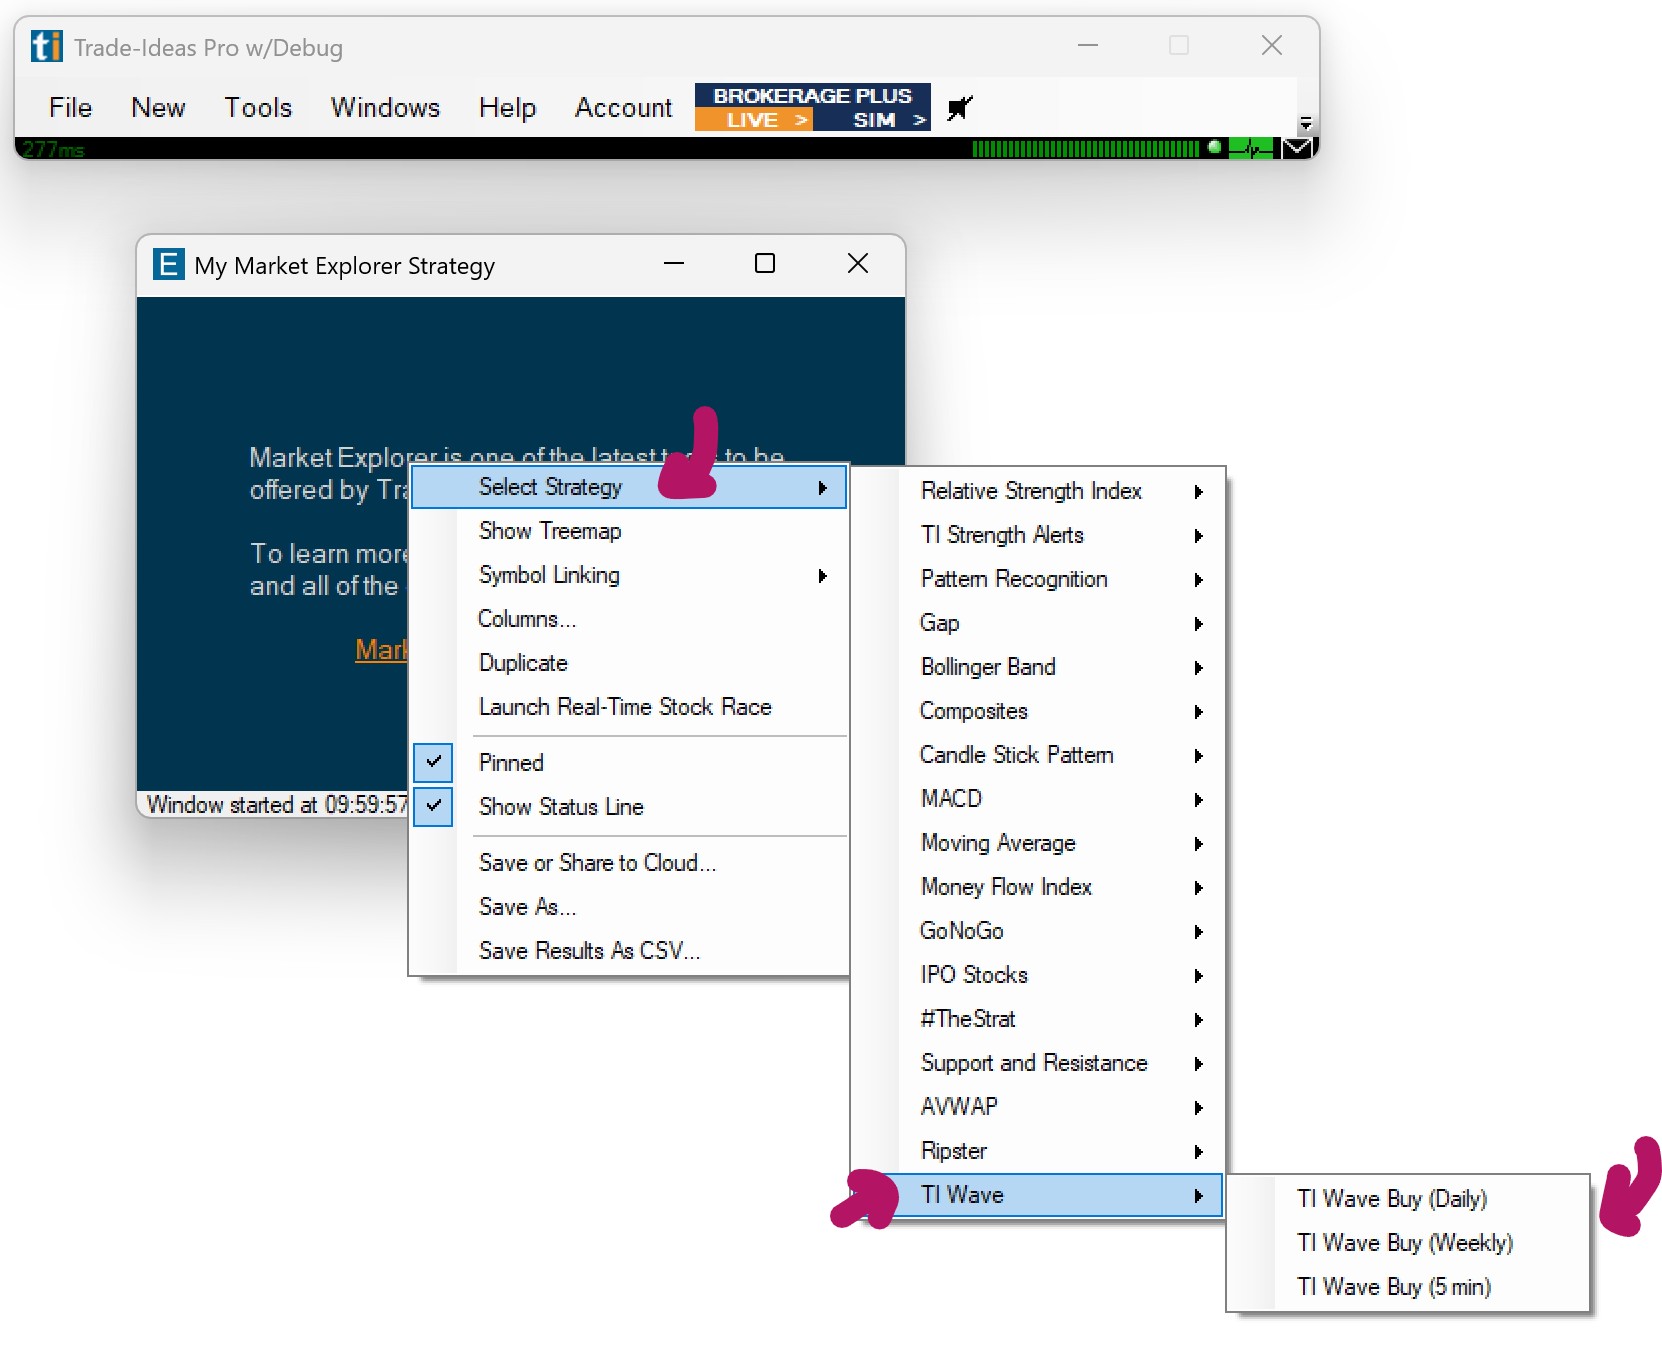
Task: Open the Tools menu
Action: [258, 108]
